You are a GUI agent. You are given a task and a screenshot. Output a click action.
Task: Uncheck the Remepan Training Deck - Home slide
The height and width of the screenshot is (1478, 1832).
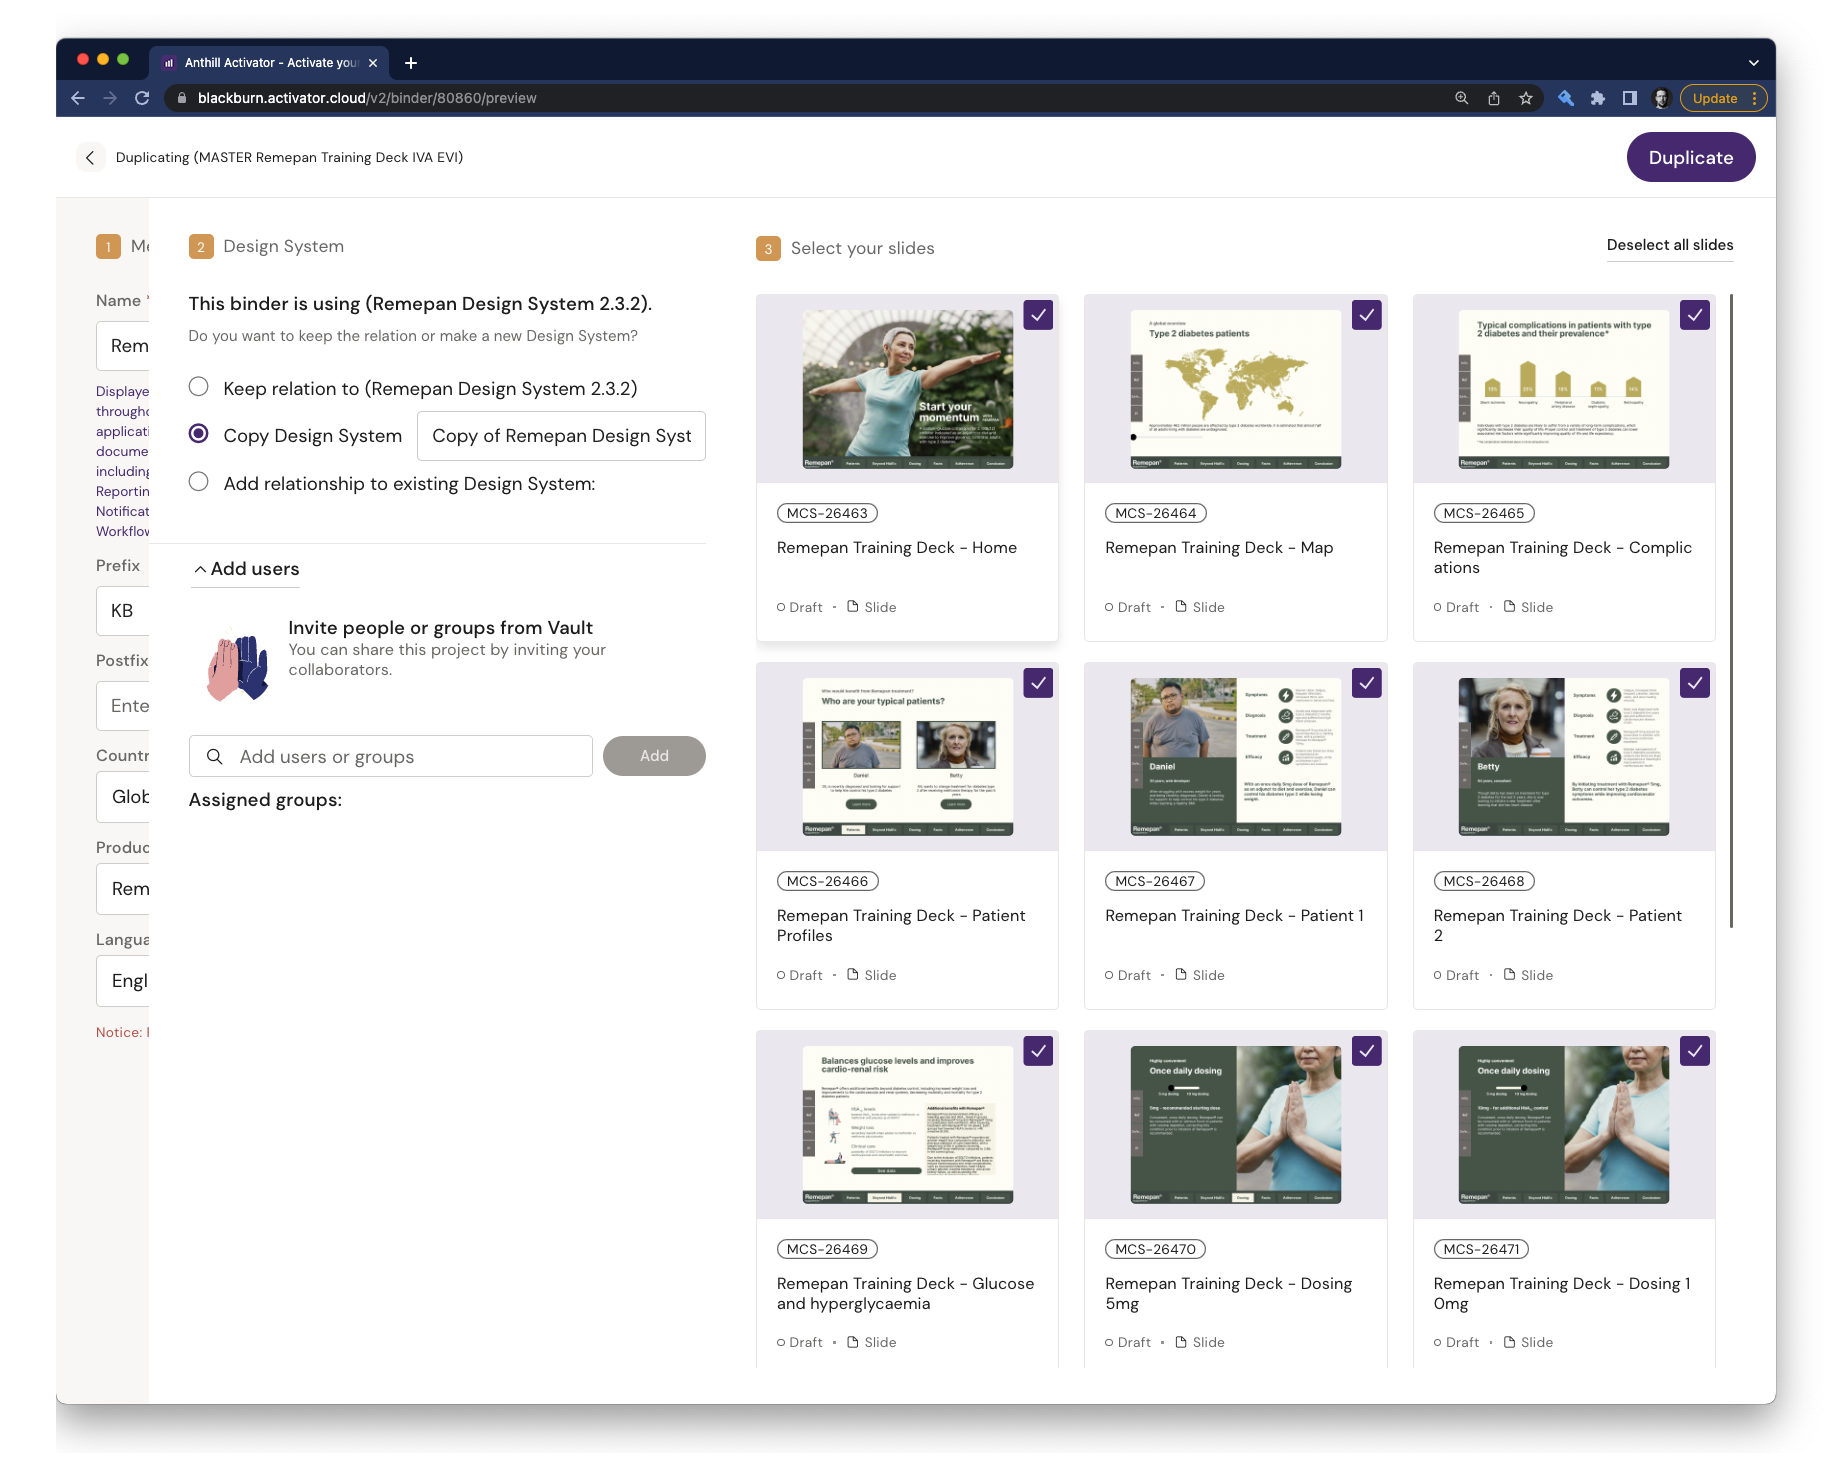1038,315
